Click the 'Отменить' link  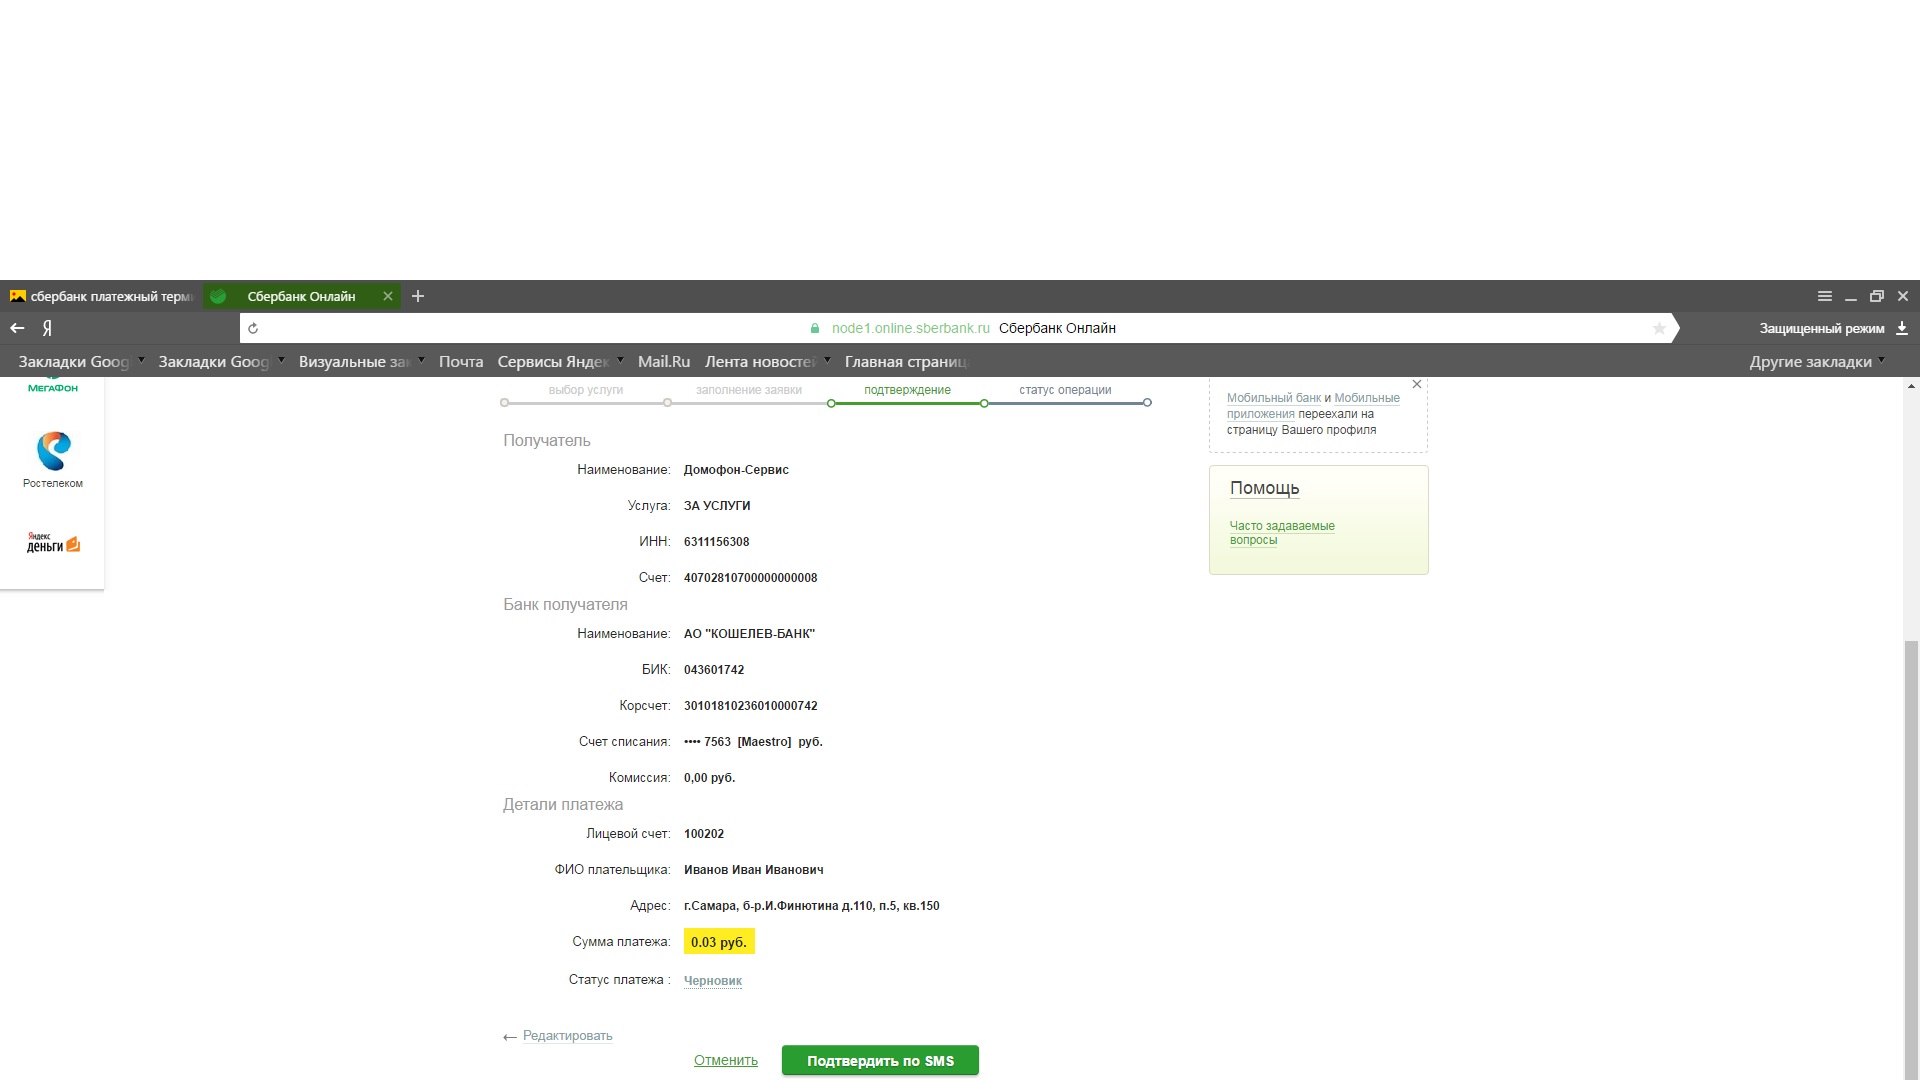[x=725, y=1060]
